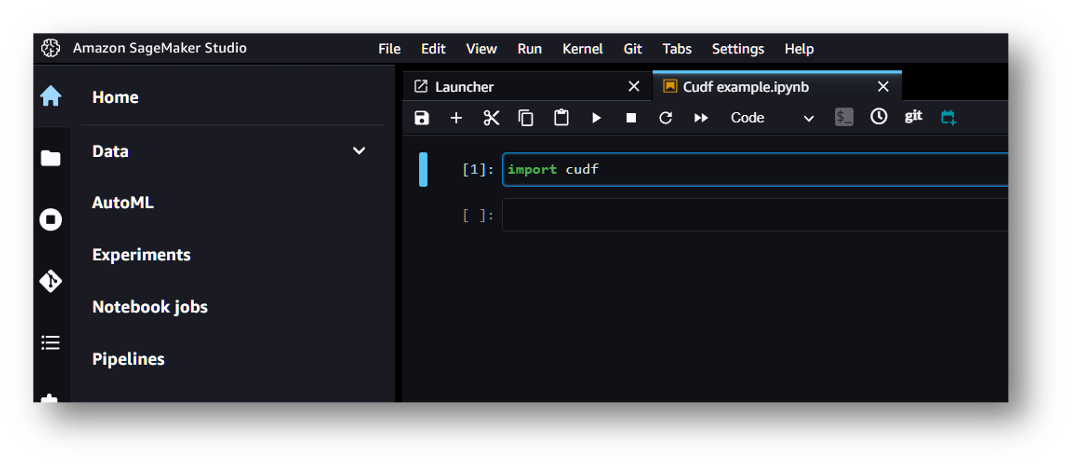Cut selected cell with scissors icon
The height and width of the screenshot is (468, 1075).
(x=492, y=118)
